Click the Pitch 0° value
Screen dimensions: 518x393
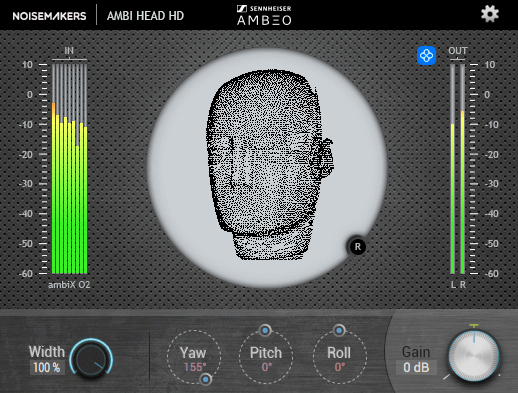click(x=267, y=367)
